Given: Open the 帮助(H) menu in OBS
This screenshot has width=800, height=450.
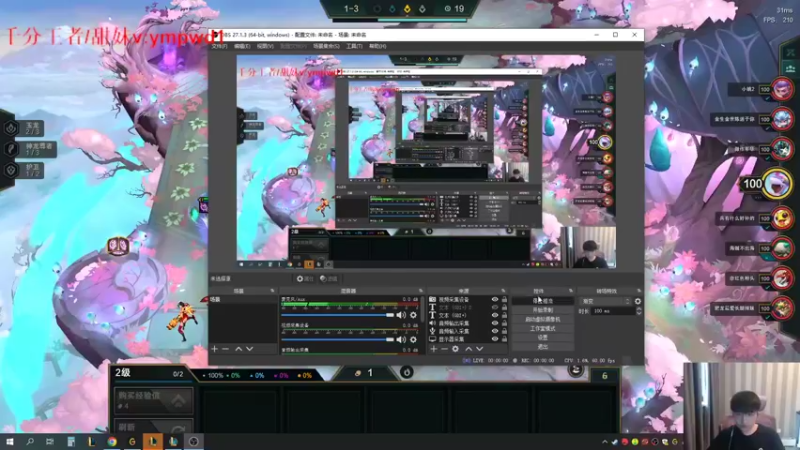Looking at the screenshot, I should 378,46.
